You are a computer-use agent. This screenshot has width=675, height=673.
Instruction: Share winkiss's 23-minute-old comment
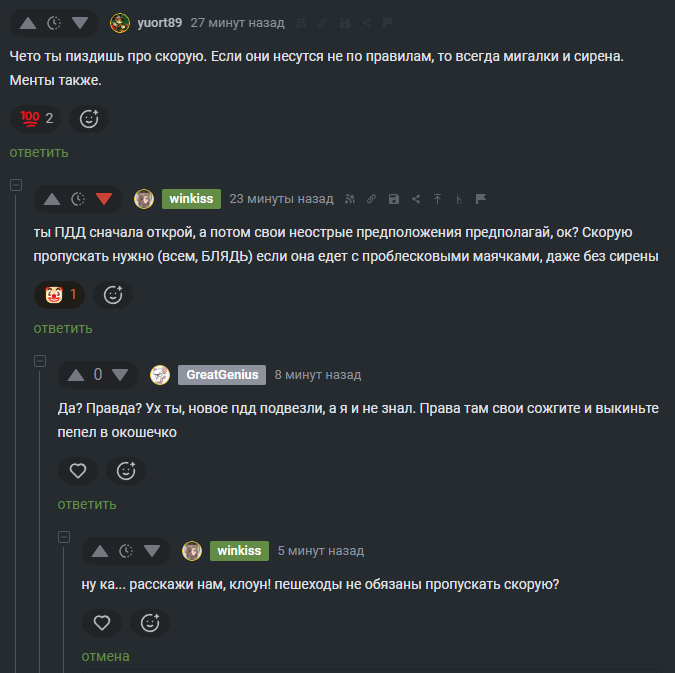[415, 199]
